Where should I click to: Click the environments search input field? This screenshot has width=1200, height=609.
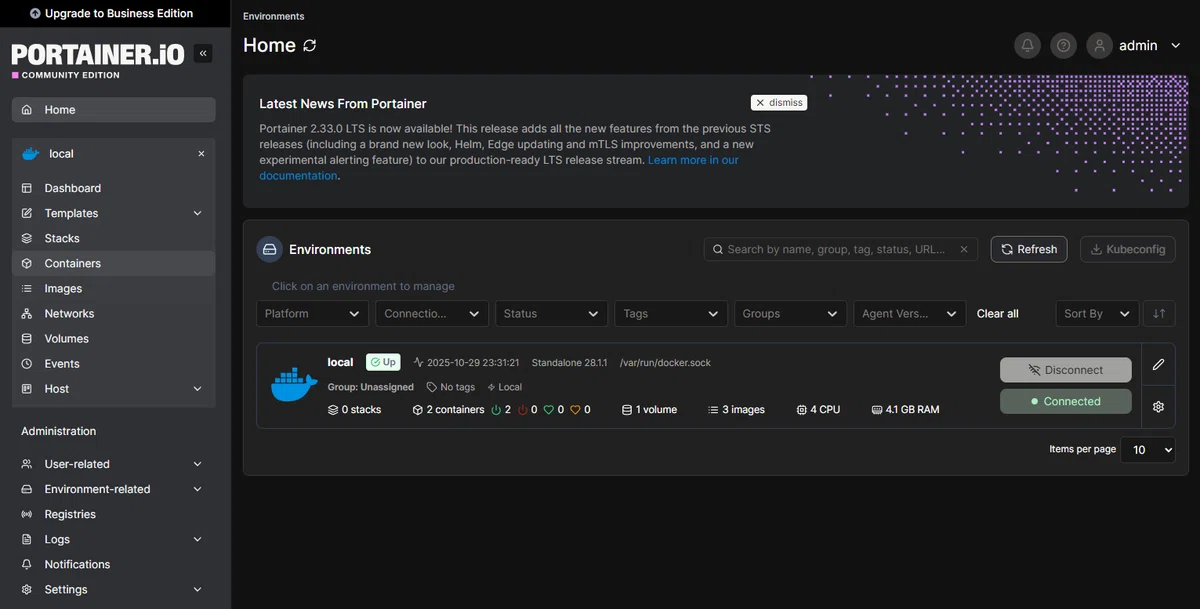[840, 249]
